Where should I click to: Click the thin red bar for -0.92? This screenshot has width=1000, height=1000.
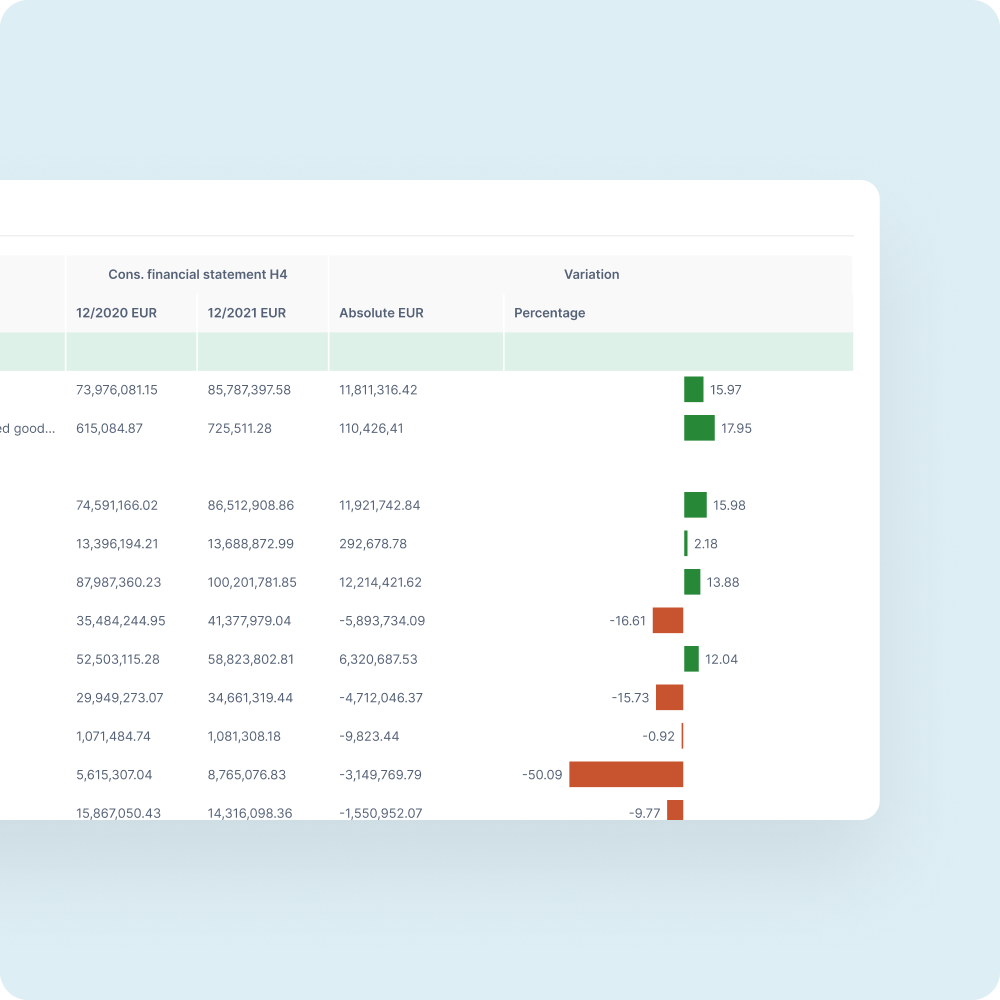click(x=682, y=737)
